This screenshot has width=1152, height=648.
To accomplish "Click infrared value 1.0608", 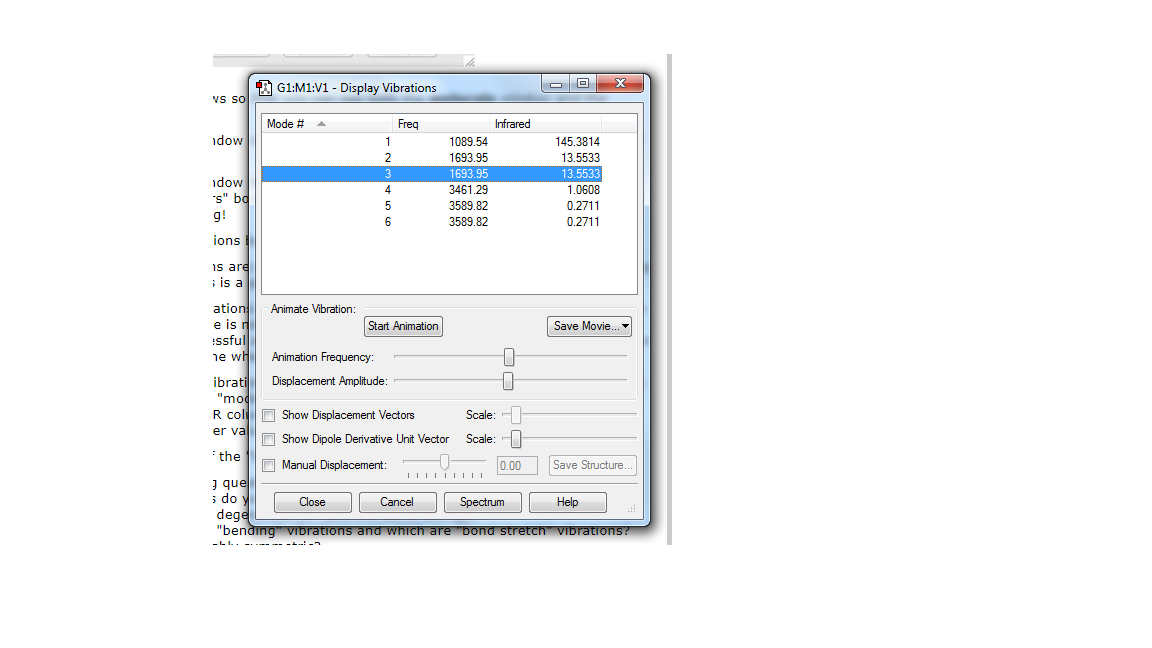I will (583, 190).
